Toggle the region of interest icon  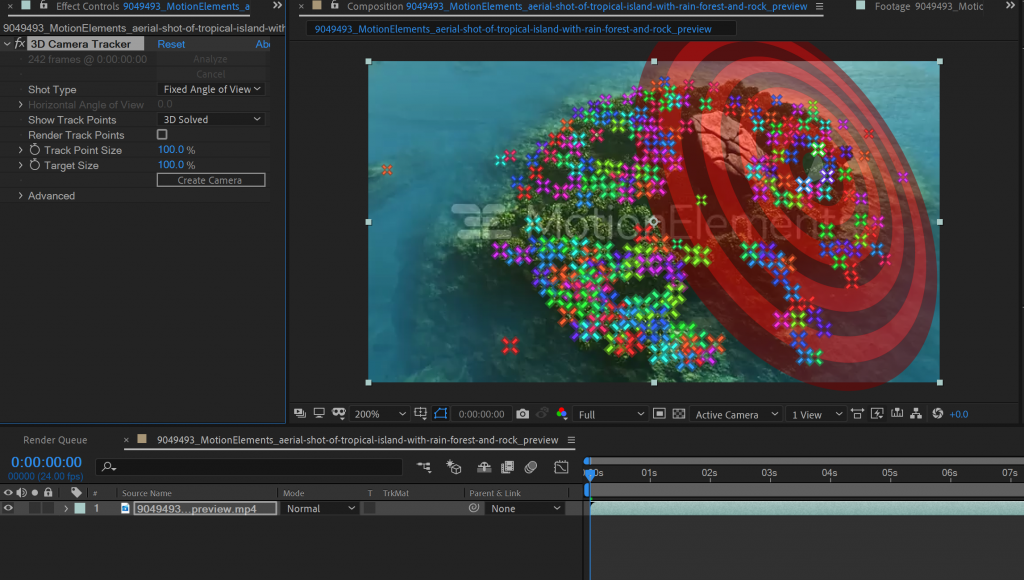pyautogui.click(x=659, y=414)
